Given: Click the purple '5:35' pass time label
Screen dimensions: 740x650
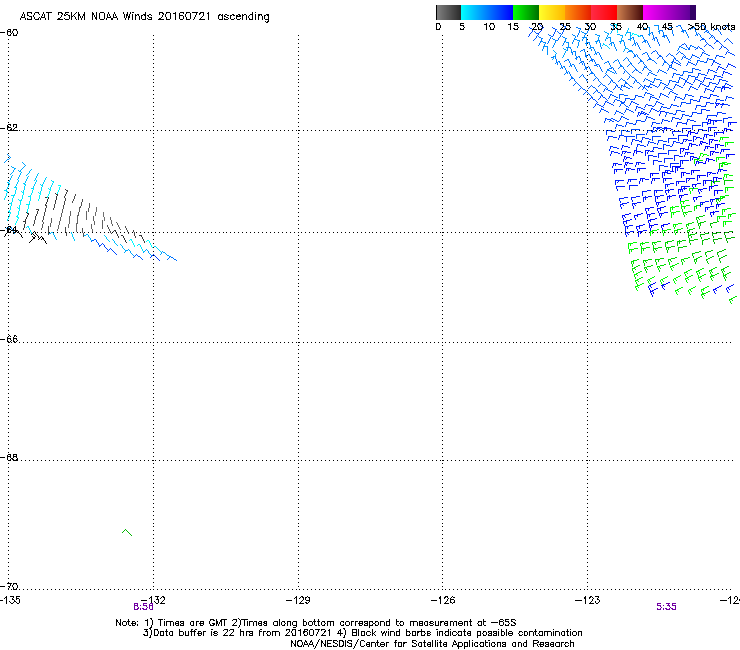Looking at the screenshot, I should coord(666,607).
